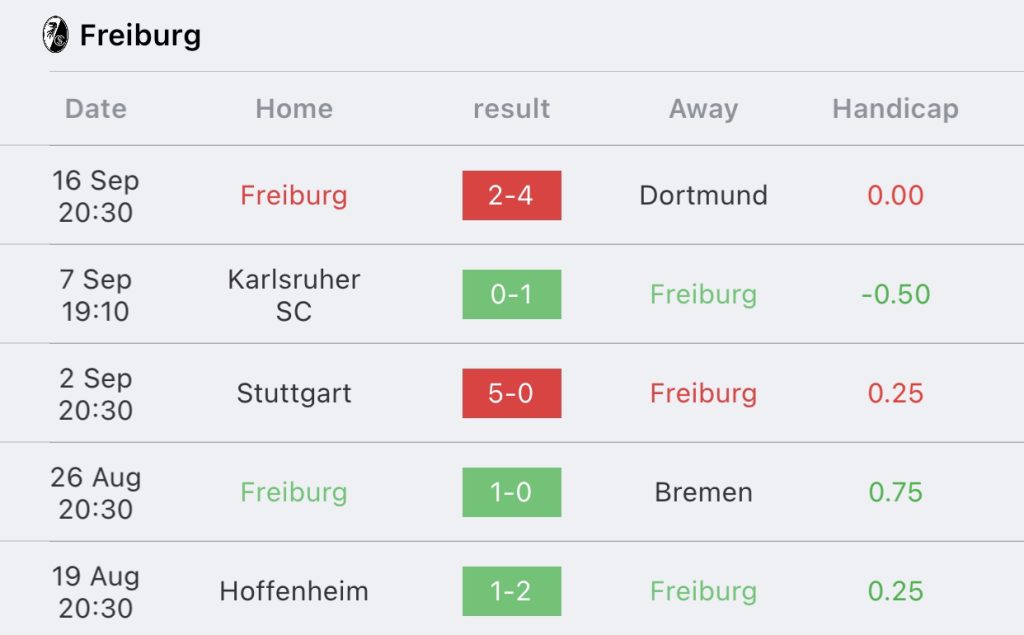Open the green 1-0 score badge
This screenshot has height=635, width=1024.
tap(511, 492)
